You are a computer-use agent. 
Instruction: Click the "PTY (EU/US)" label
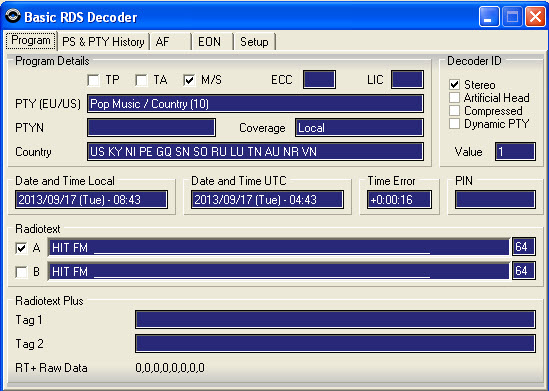pyautogui.click(x=48, y=104)
